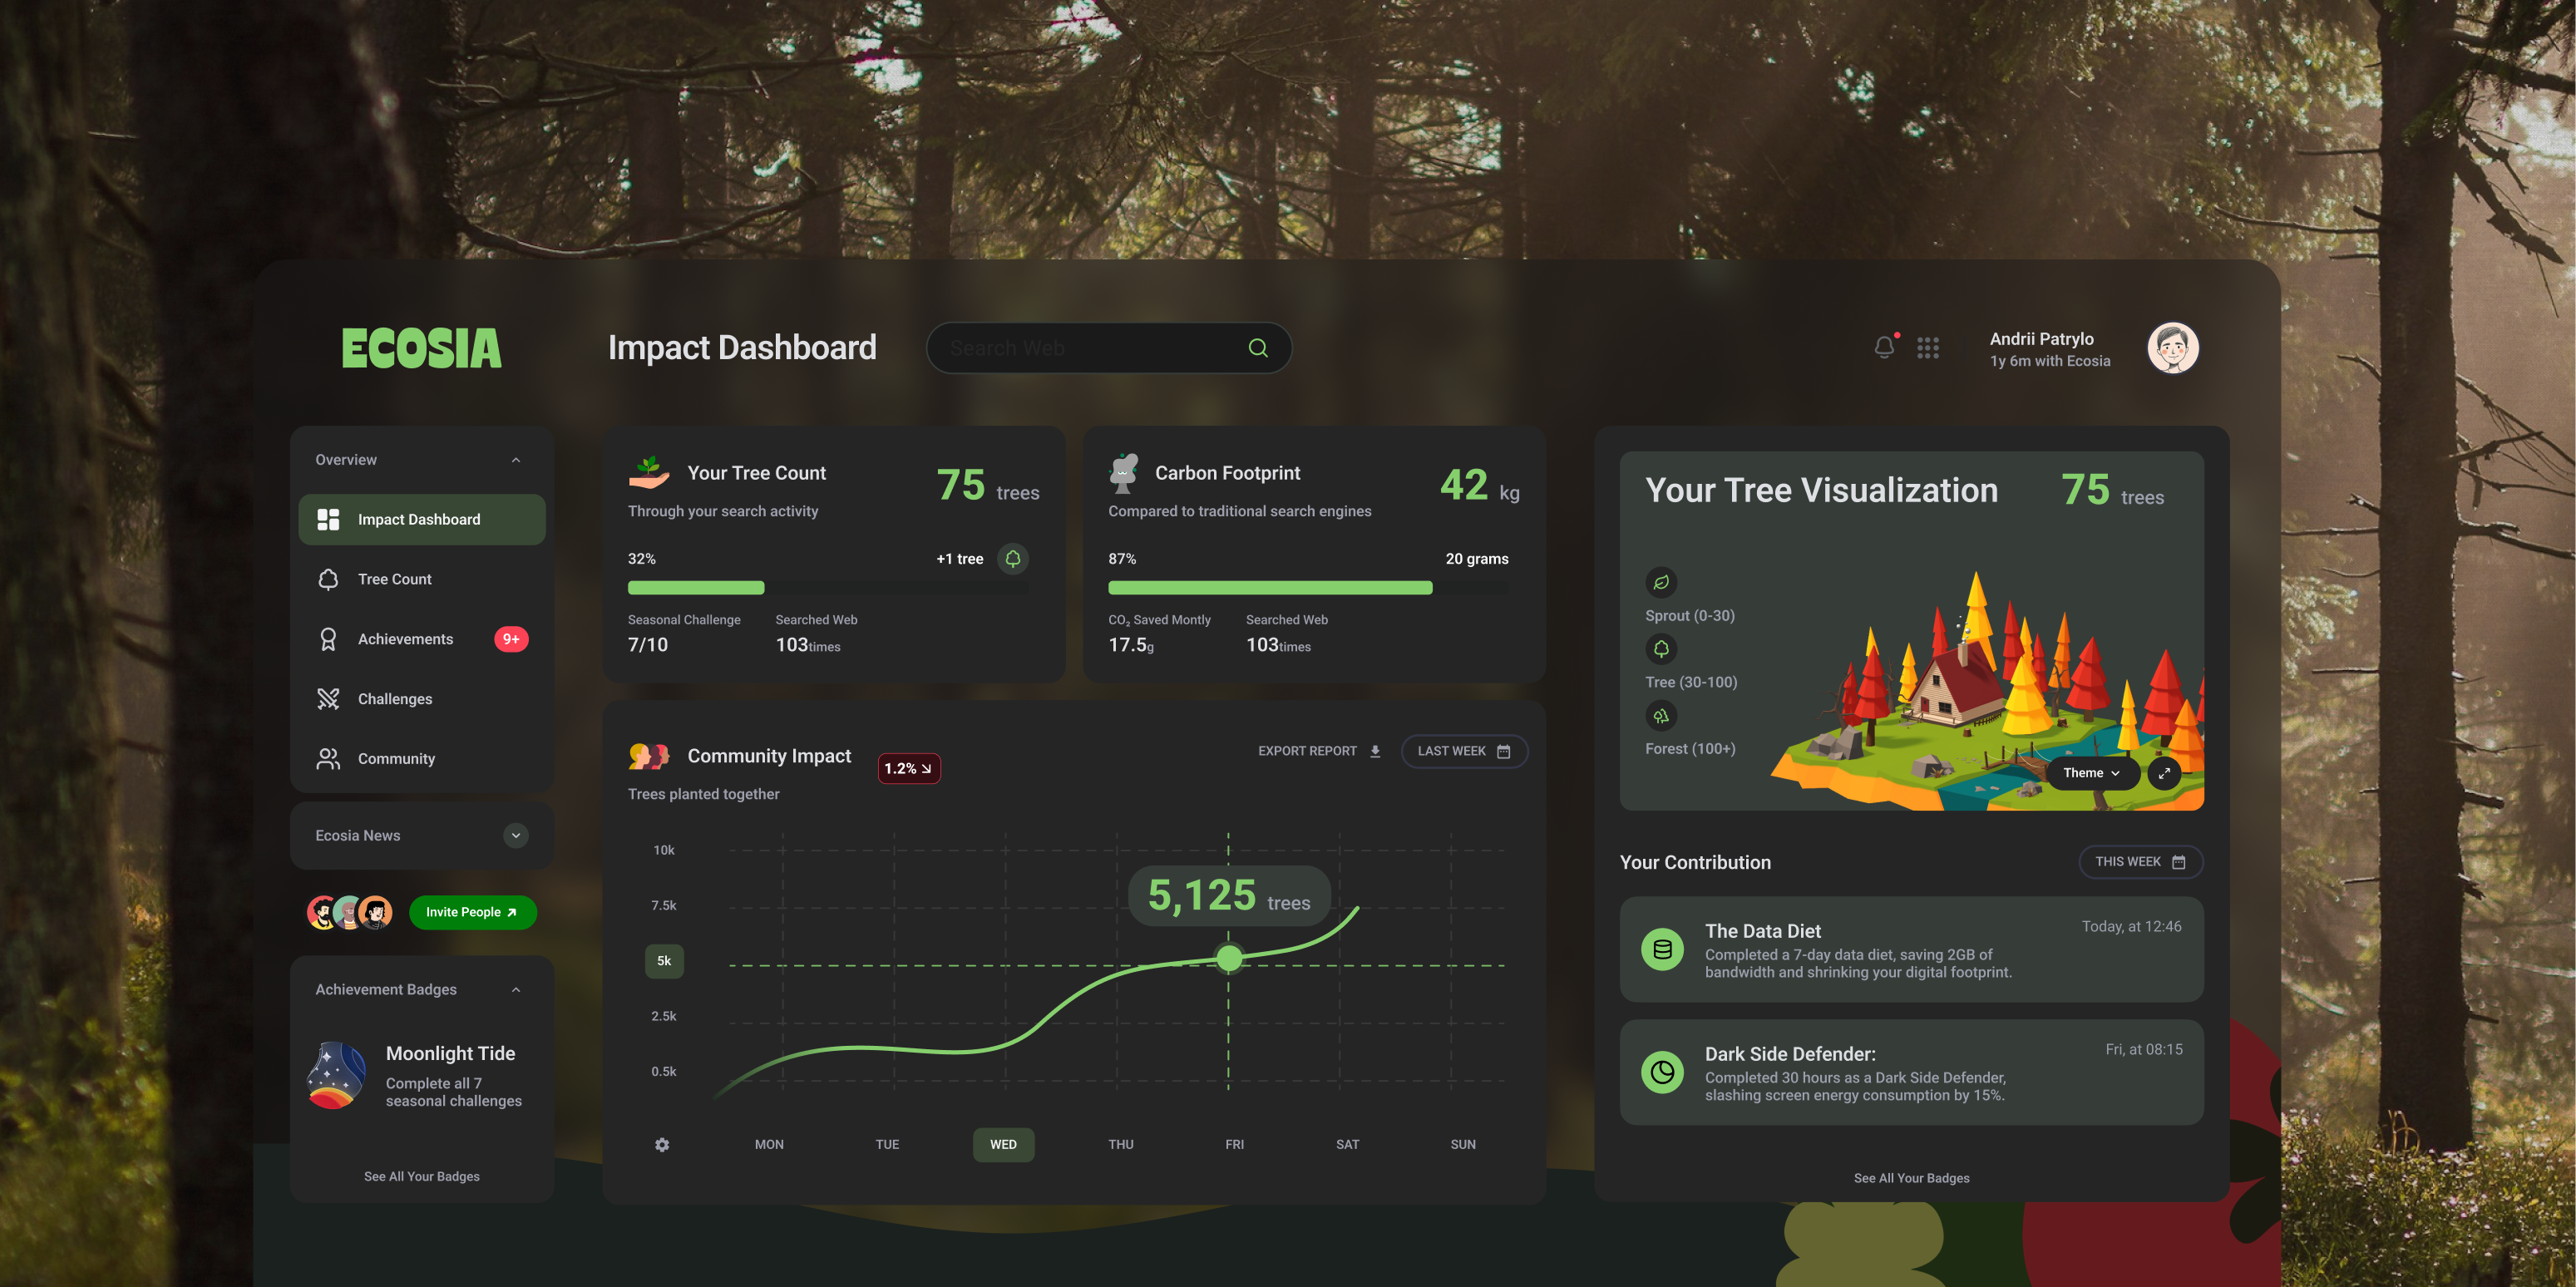Click the chart settings gear icon
Screen dimensions: 2576x1287
tap(662, 1144)
